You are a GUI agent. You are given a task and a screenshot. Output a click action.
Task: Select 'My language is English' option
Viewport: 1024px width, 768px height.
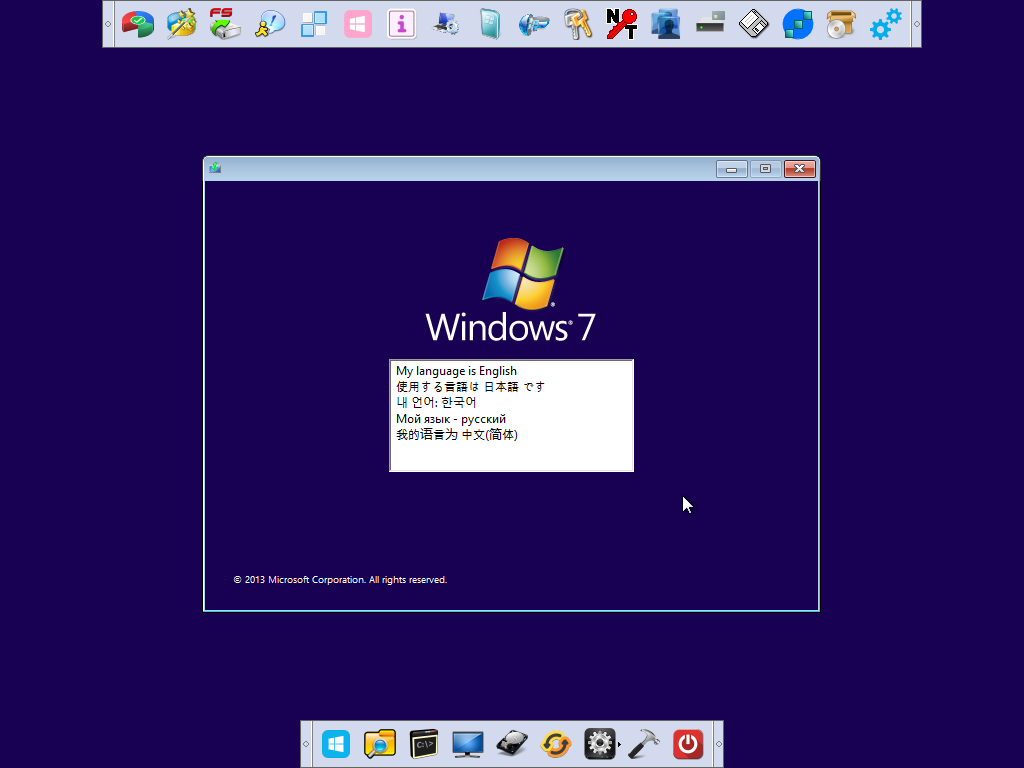456,371
